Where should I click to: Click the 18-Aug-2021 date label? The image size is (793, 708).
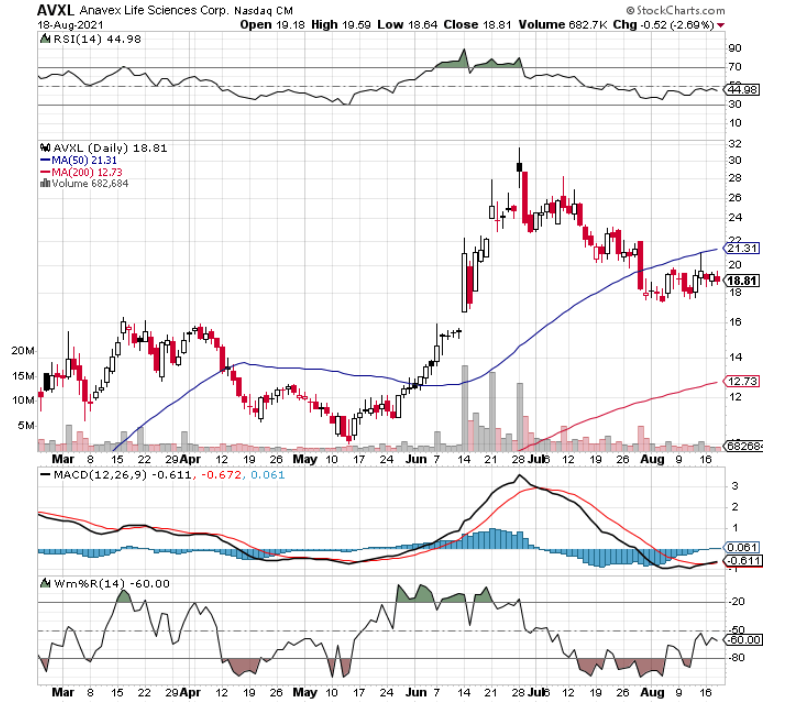pyautogui.click(x=70, y=25)
